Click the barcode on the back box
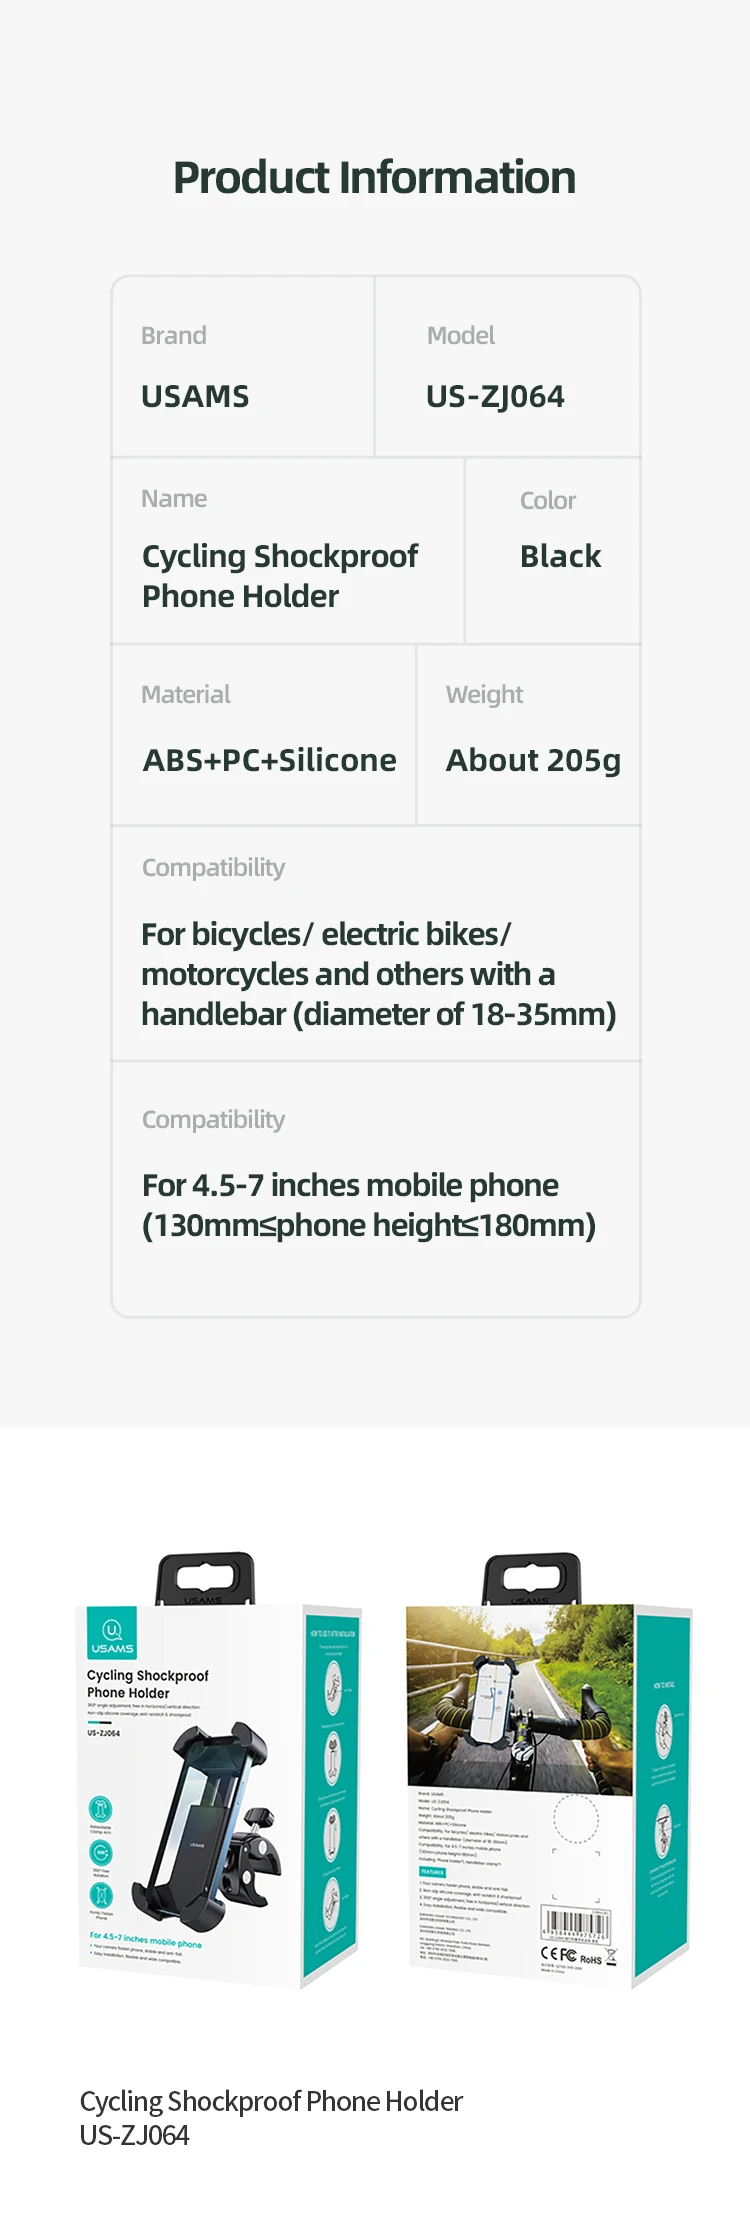 pos(575,1925)
